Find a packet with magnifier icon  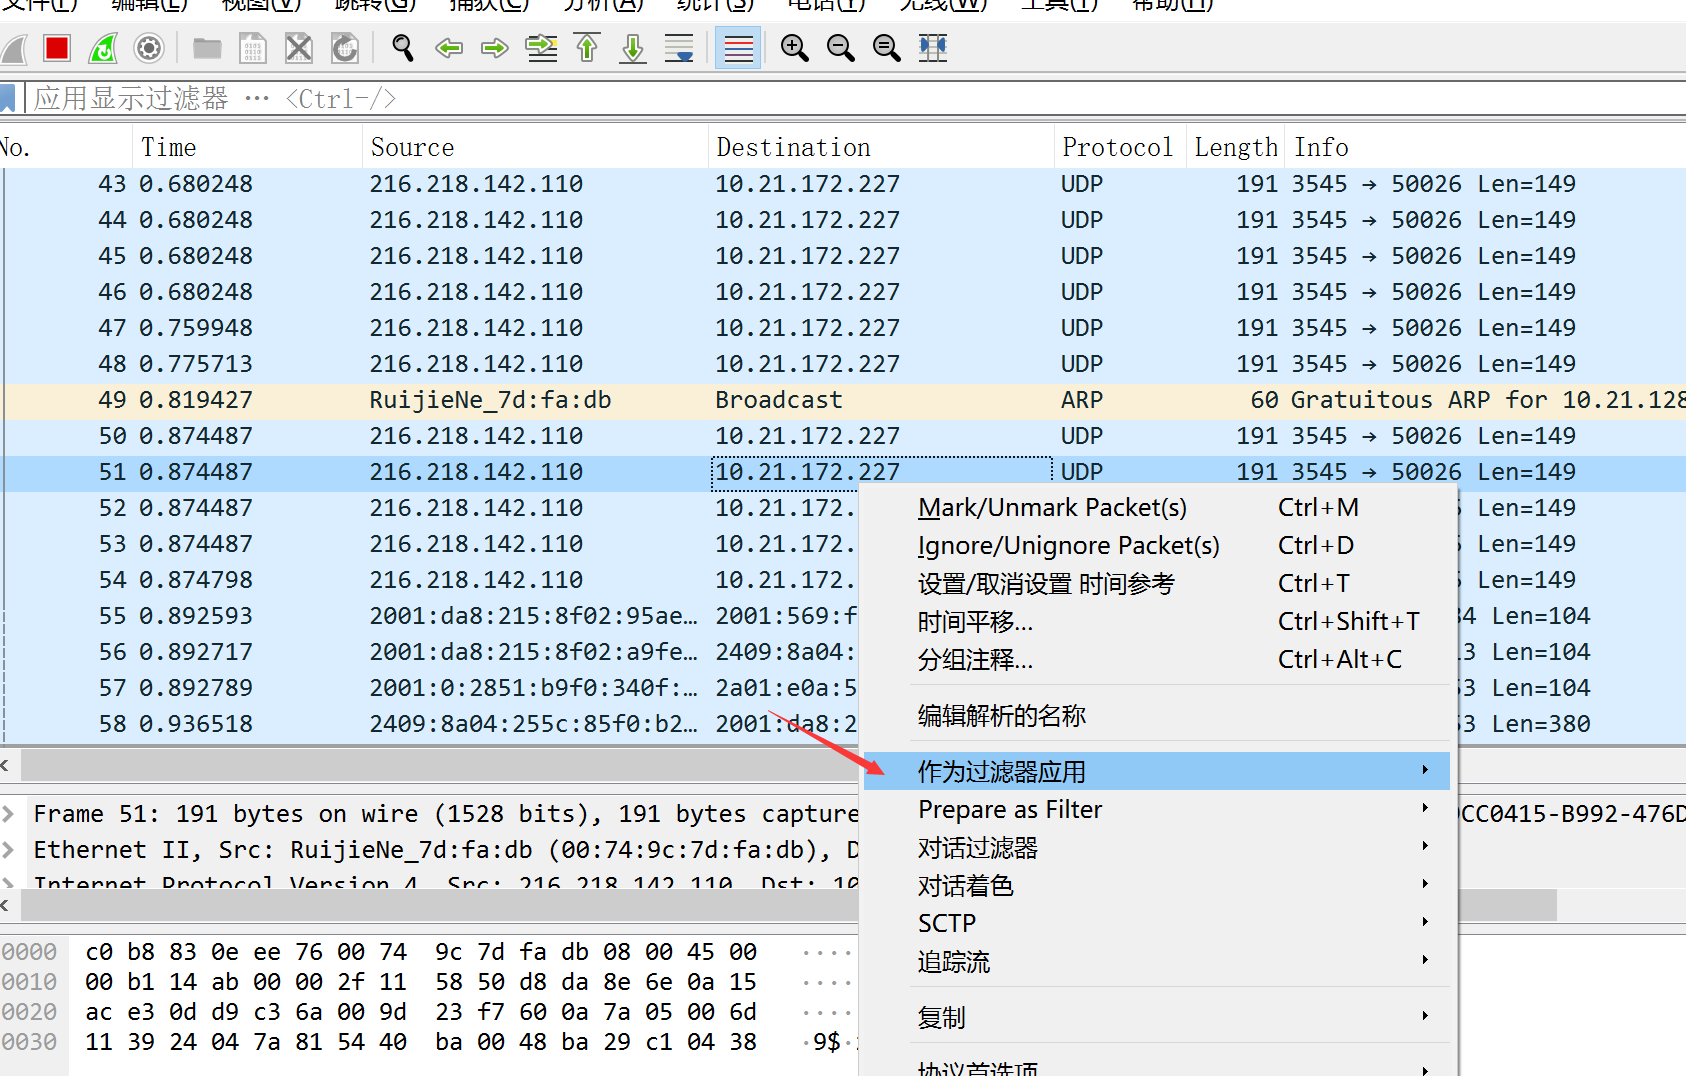click(403, 48)
